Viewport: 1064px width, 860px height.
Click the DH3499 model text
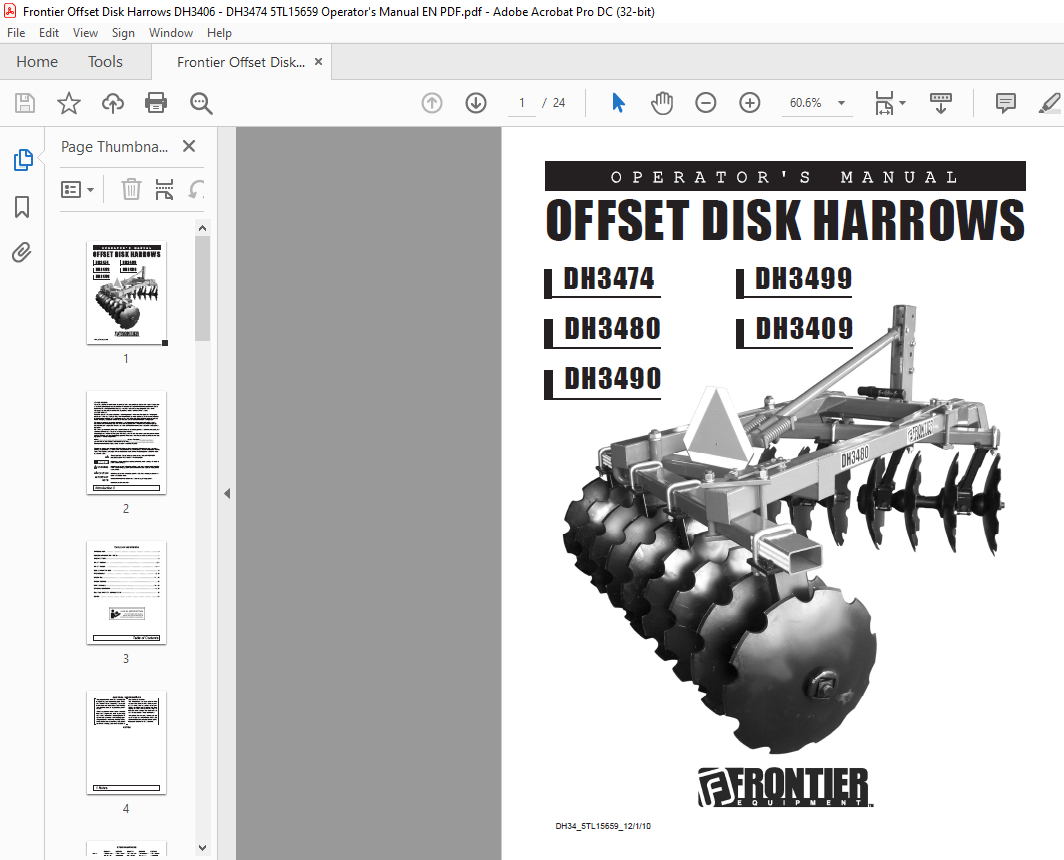pos(803,278)
